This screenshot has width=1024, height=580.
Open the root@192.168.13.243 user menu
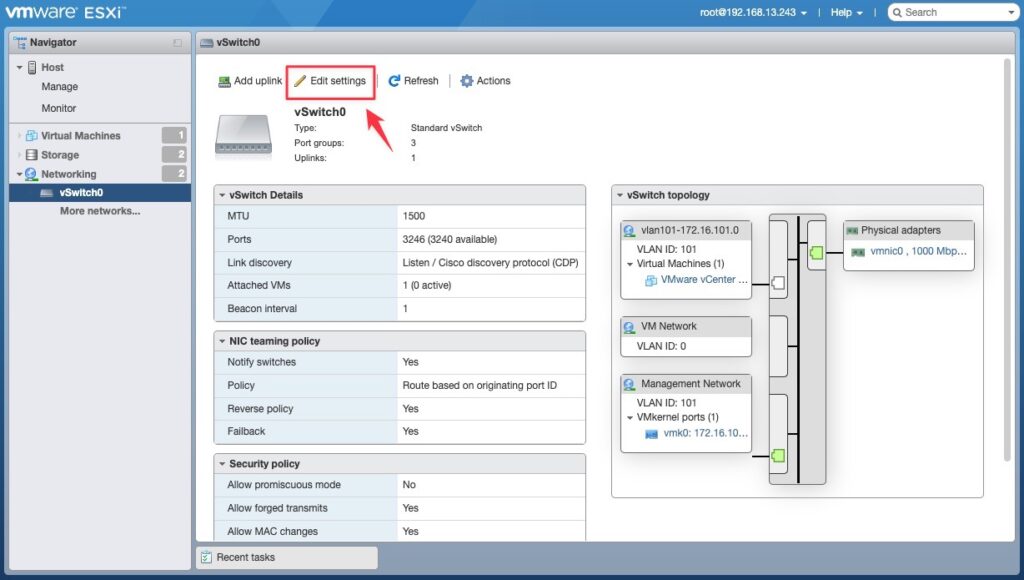coord(753,12)
